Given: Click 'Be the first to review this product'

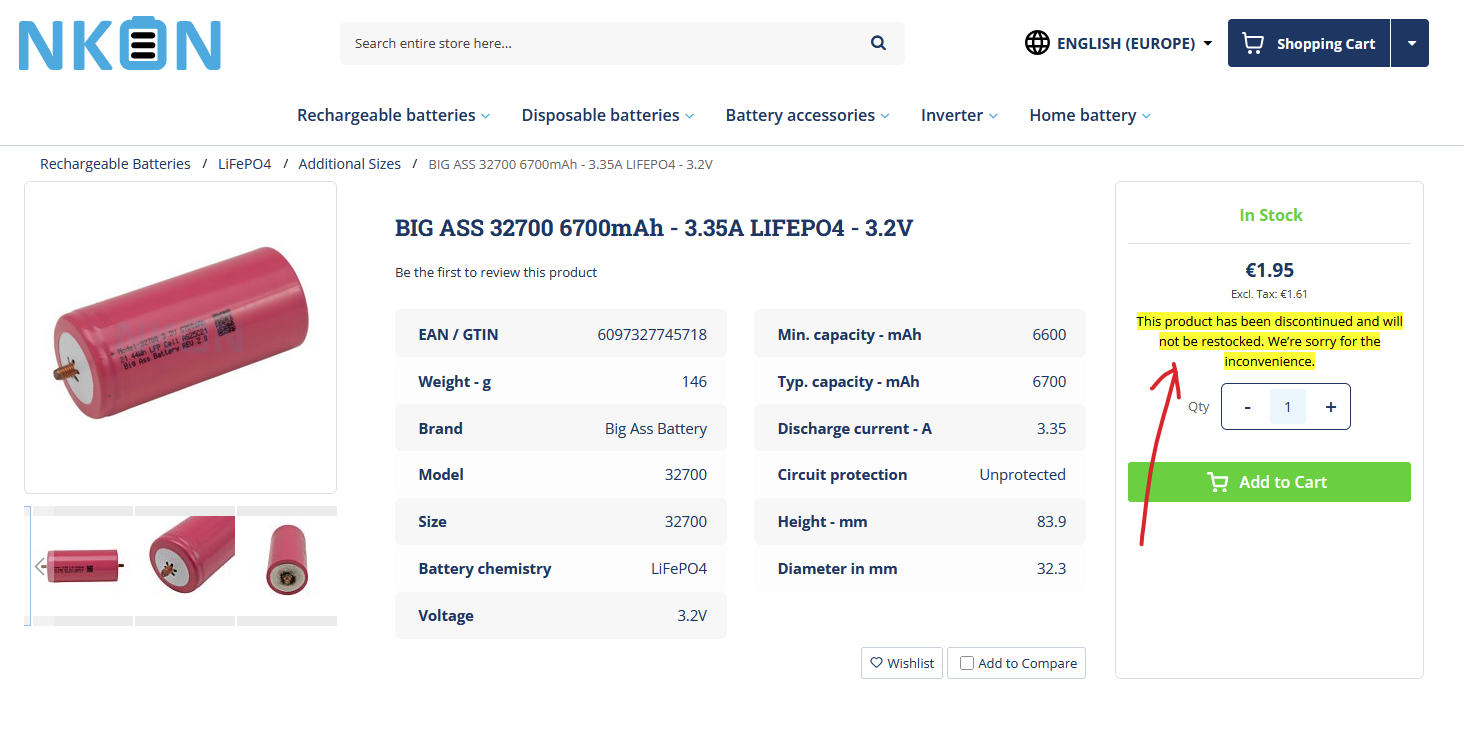Looking at the screenshot, I should [x=496, y=272].
